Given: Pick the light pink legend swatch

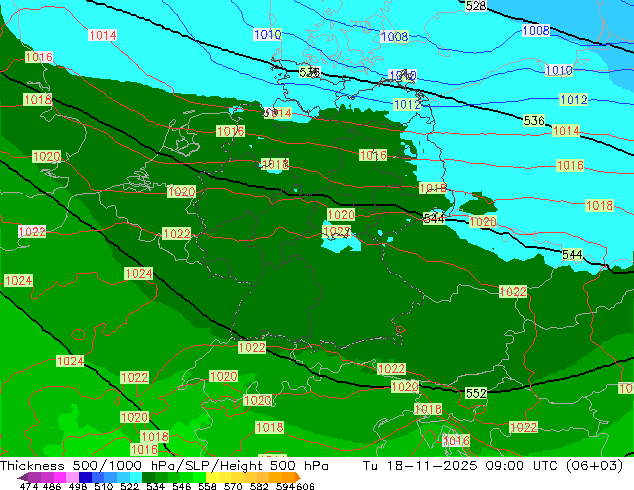Looking at the screenshot, I should point(72,477).
